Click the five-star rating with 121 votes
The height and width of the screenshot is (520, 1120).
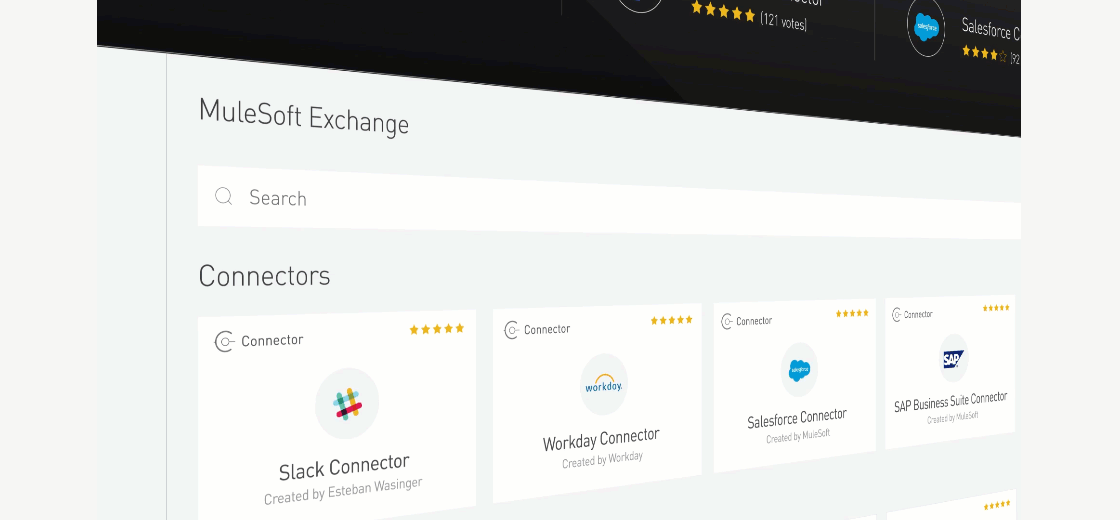tap(723, 11)
